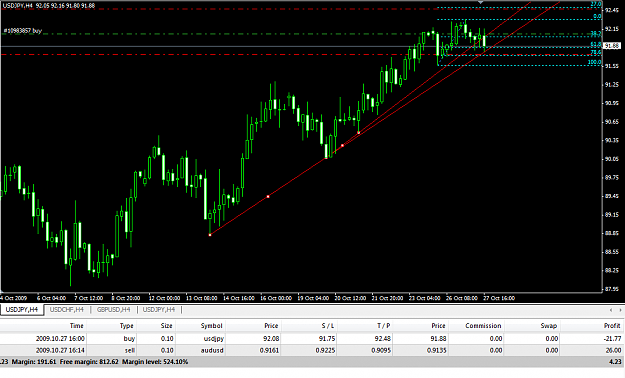This screenshot has width=625, height=378.
Task: Sort trades by the Type column header
Action: [127, 326]
